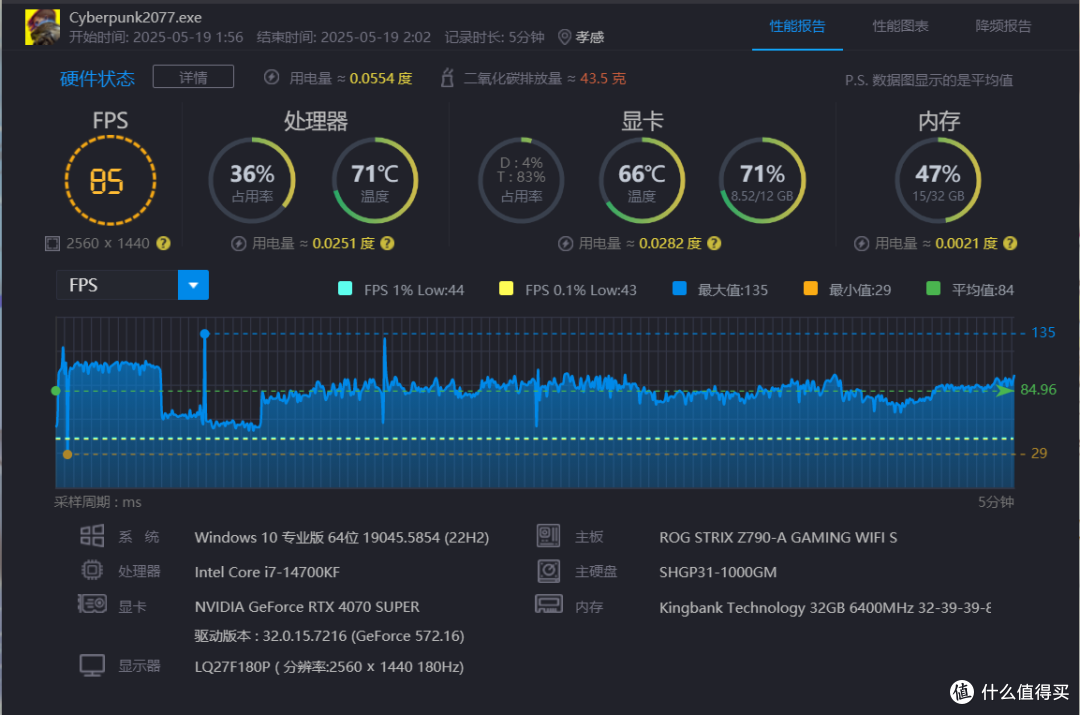Click the LQ27F180P display text
The image size is (1080, 715).
click(x=329, y=667)
